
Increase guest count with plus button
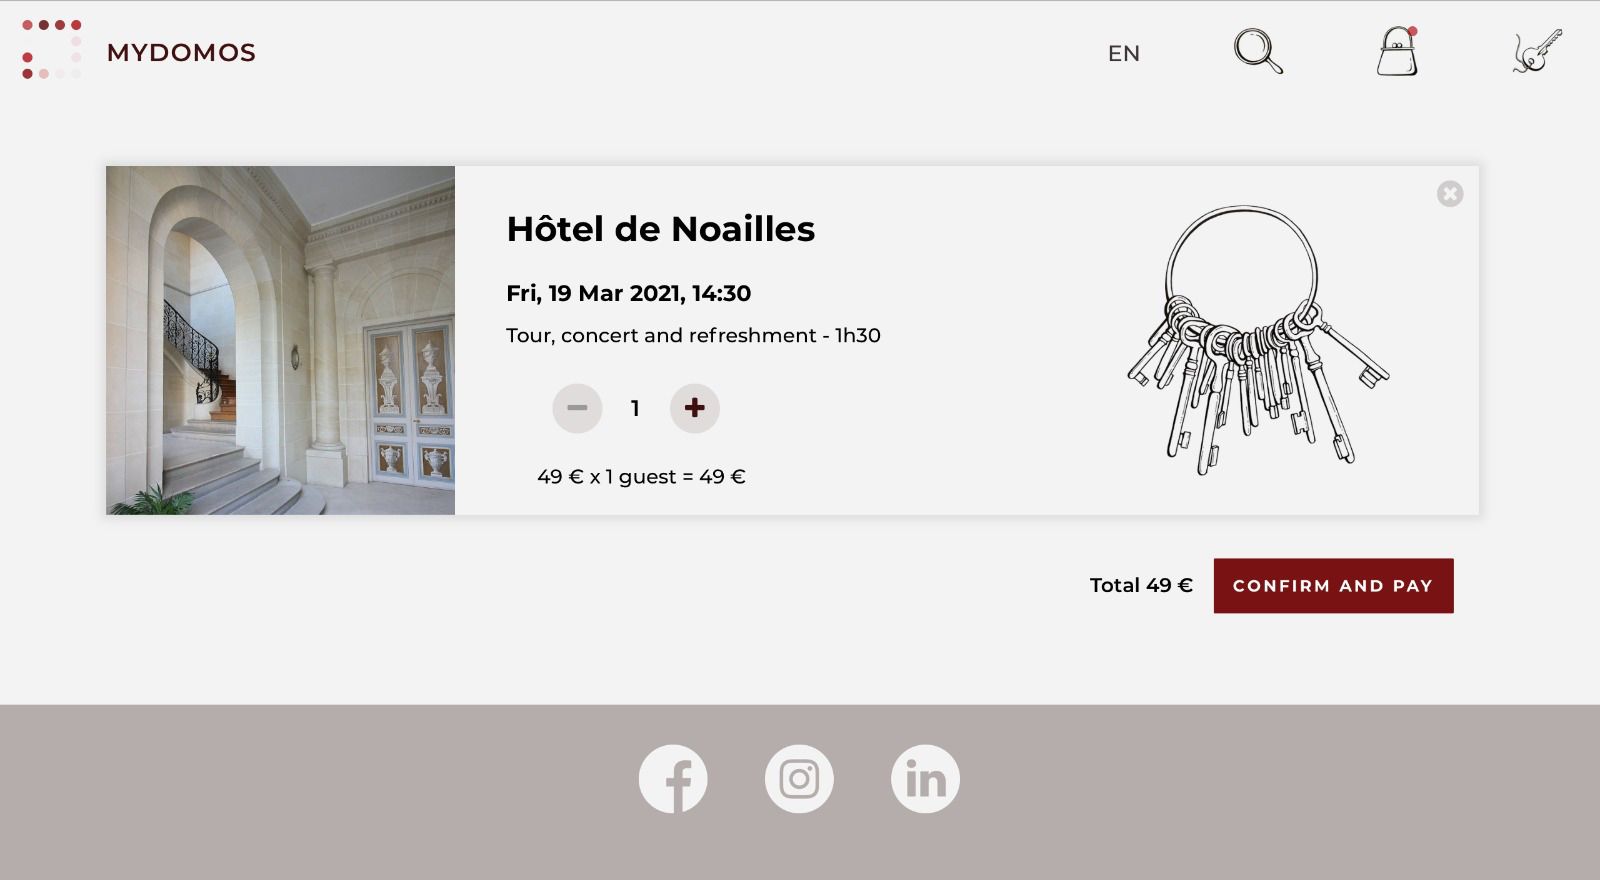[695, 408]
